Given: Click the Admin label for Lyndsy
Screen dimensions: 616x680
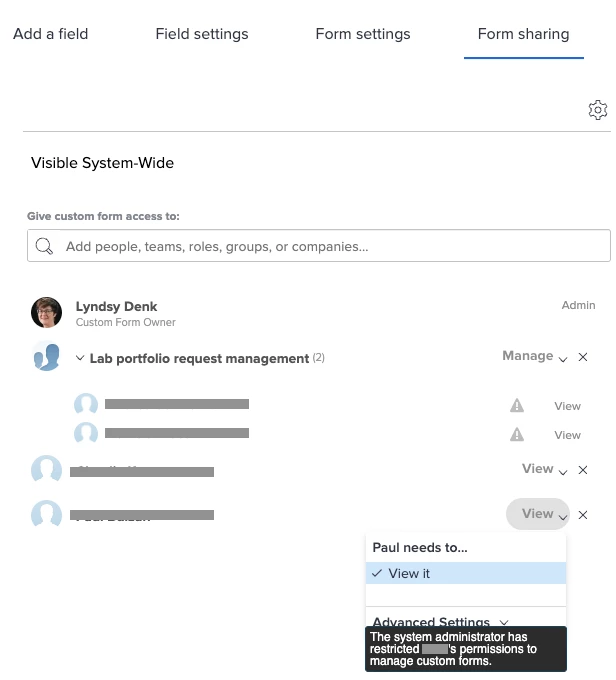Looking at the screenshot, I should pos(578,305).
